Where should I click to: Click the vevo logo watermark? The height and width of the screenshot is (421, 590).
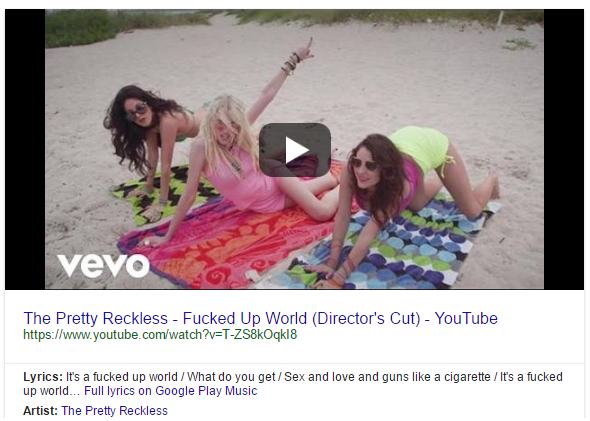103,265
